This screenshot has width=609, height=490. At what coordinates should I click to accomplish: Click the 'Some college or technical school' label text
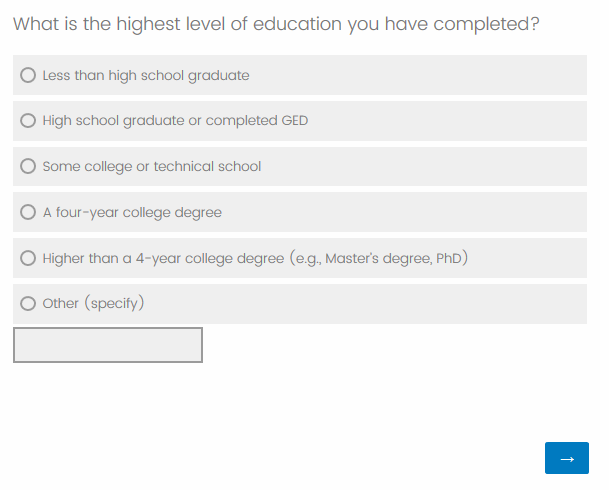[152, 166]
